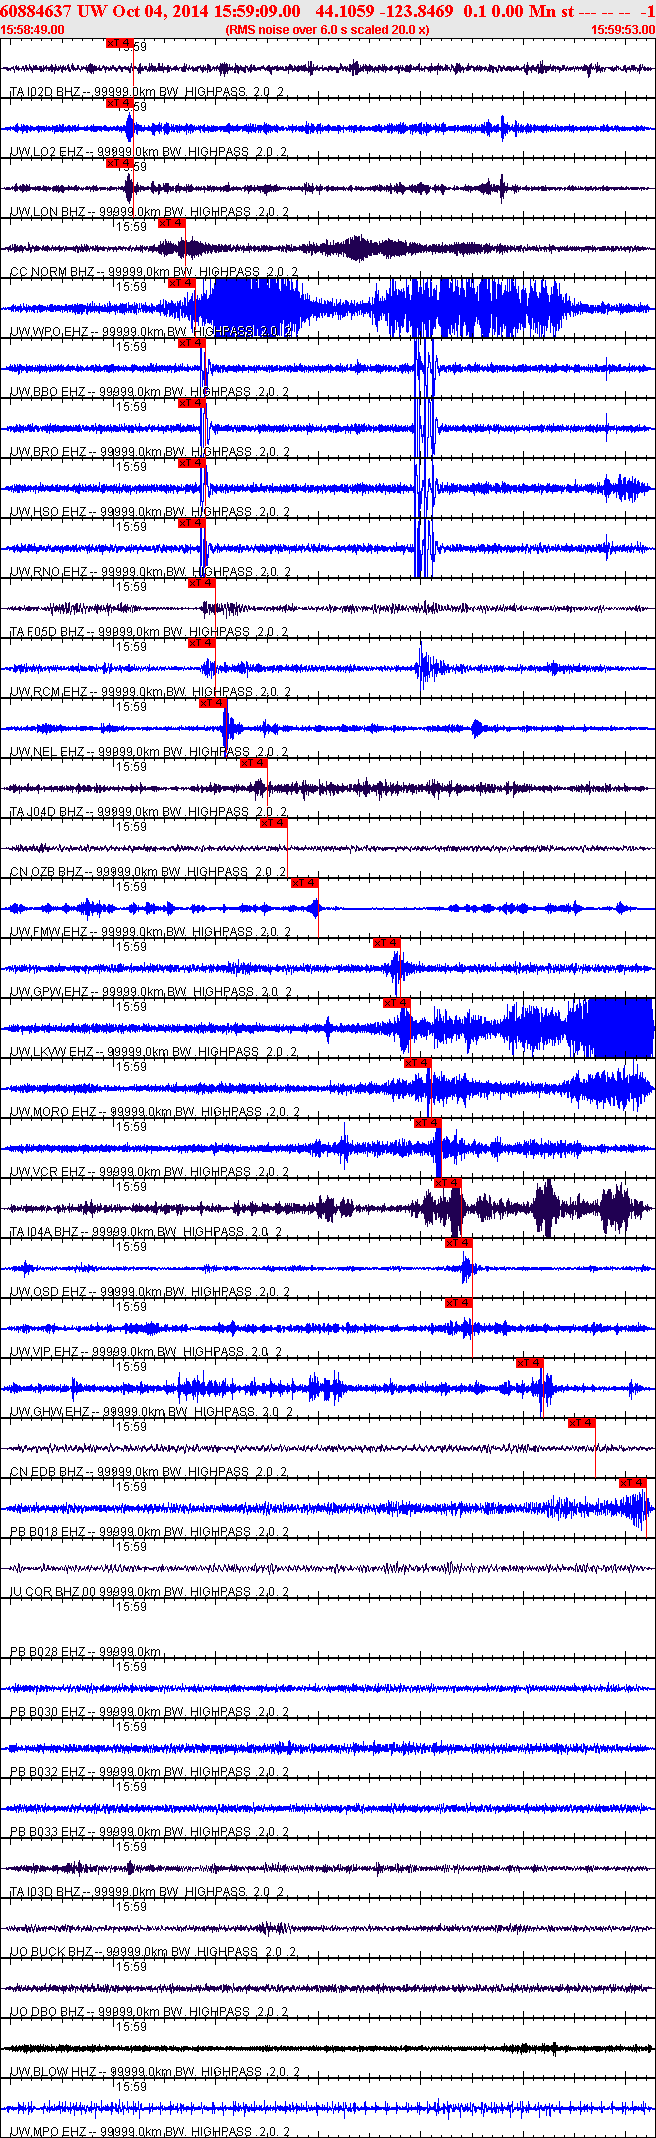Select the pick flag on UW.MORO EHZ trace
Screen dimensions: 656x2138
click(x=418, y=1063)
